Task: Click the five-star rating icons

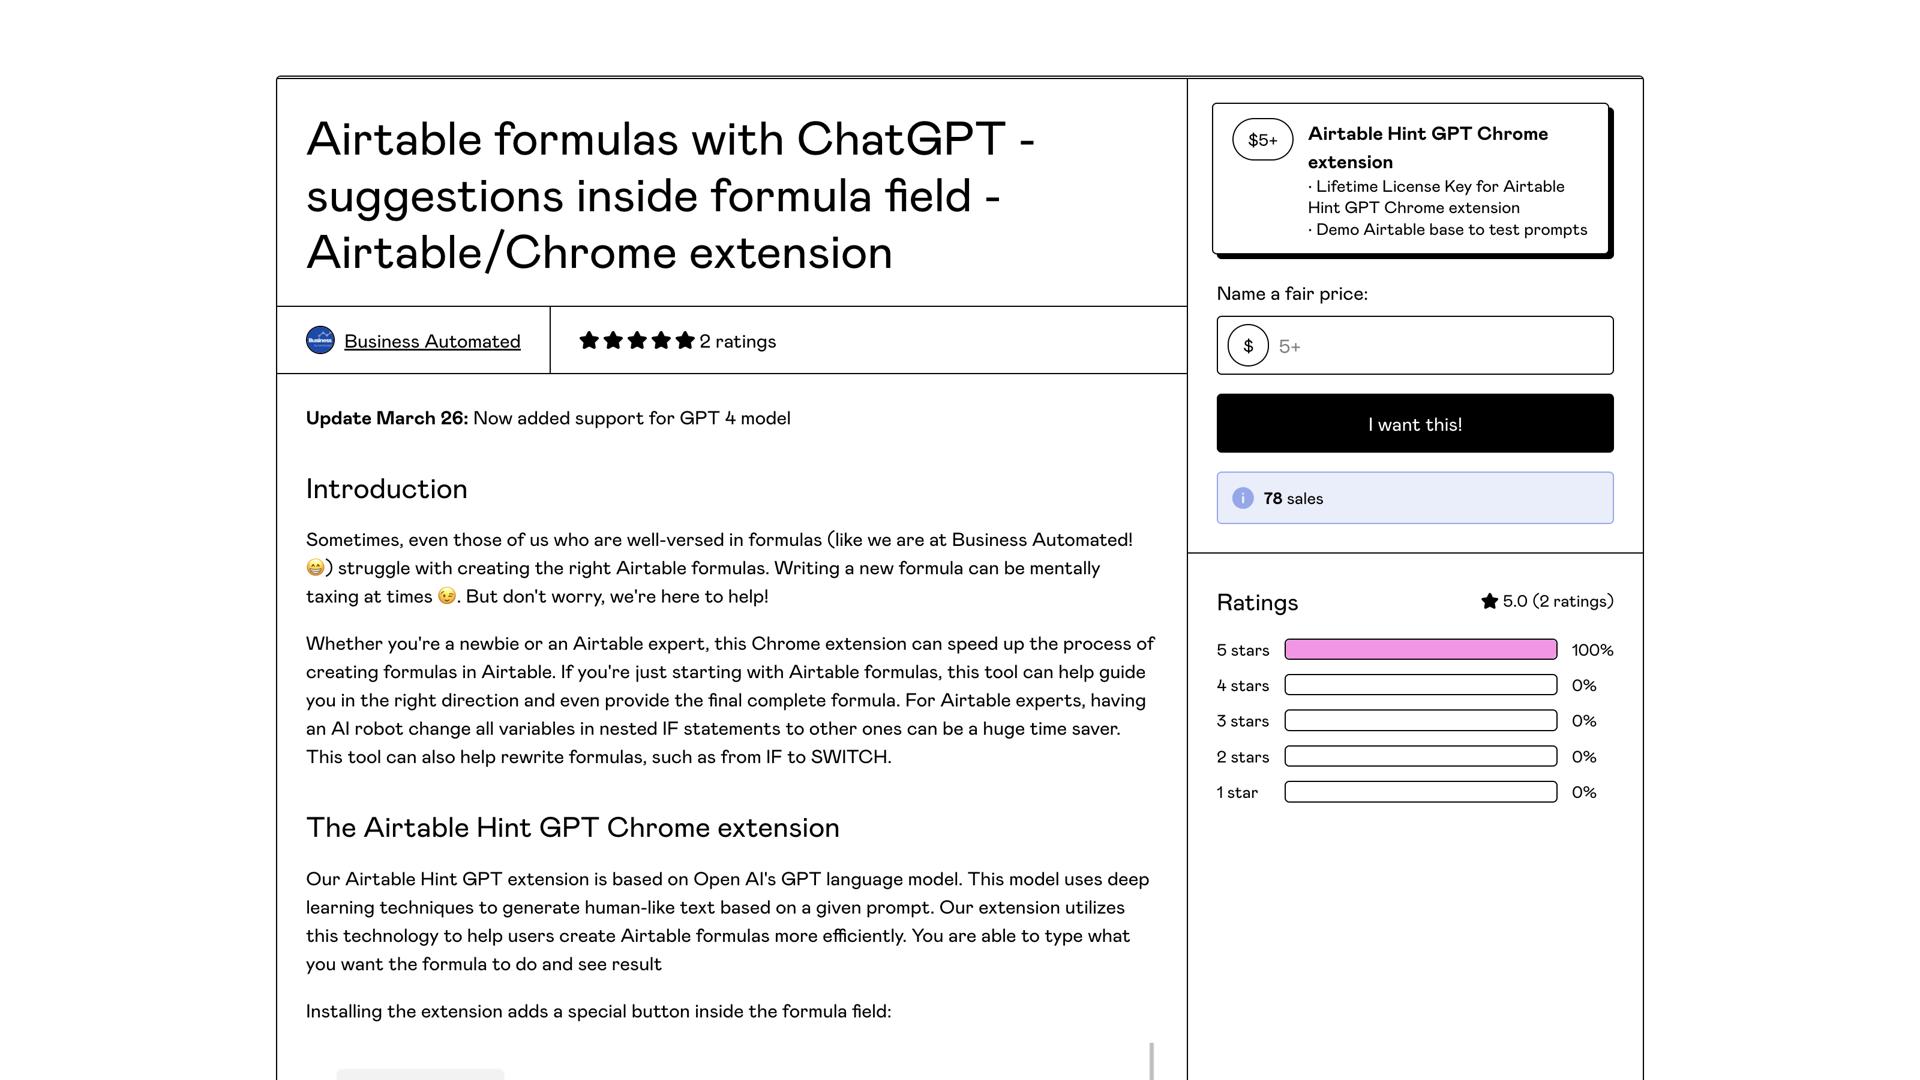Action: pos(636,341)
